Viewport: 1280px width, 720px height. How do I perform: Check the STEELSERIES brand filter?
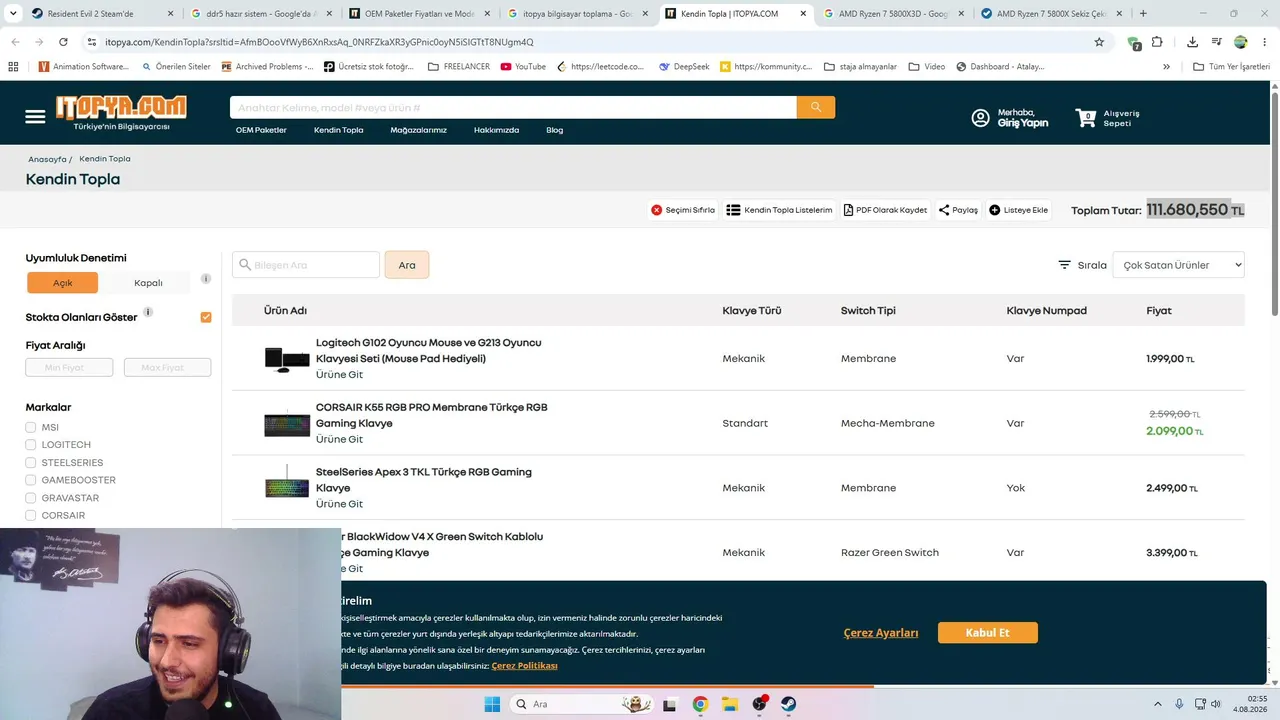point(31,463)
